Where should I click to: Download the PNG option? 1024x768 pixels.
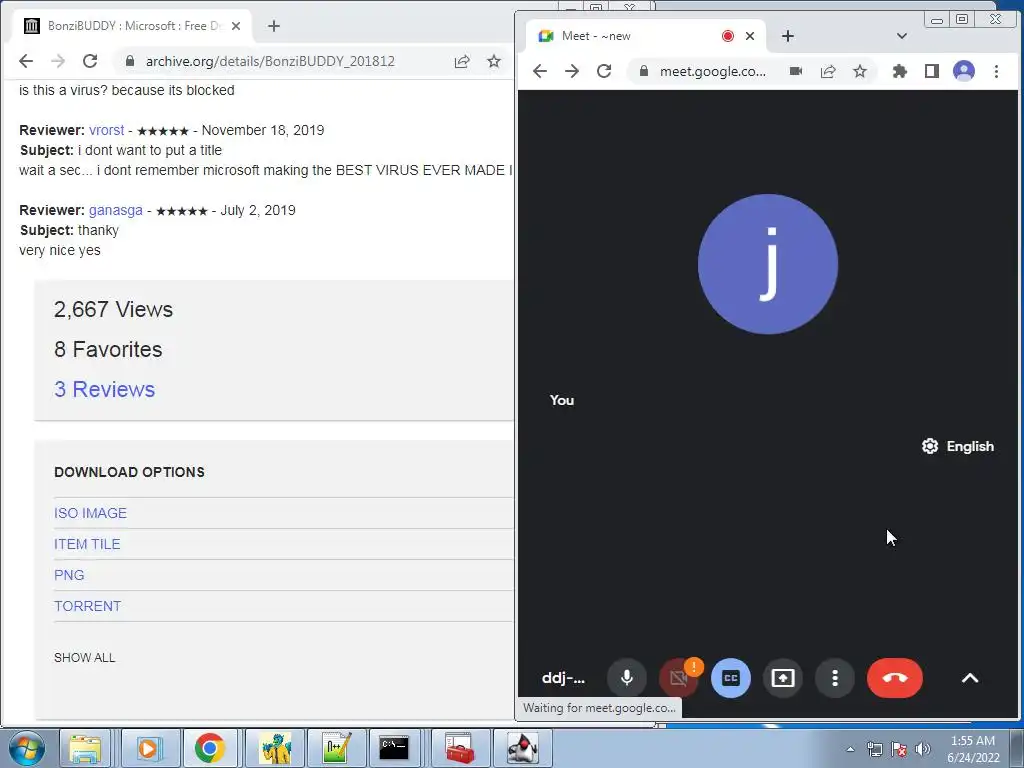69,575
